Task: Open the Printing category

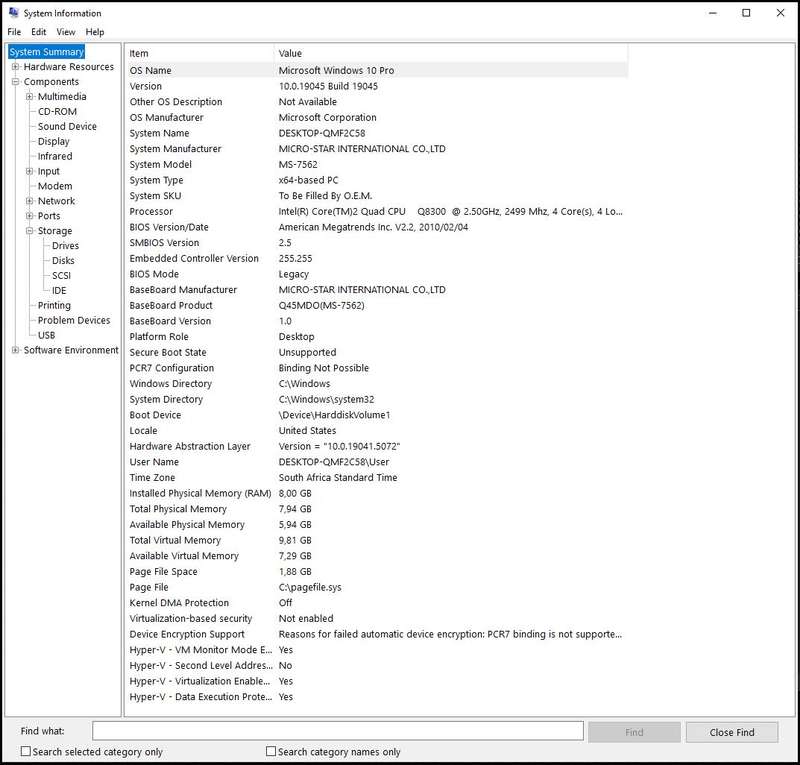Action: pyautogui.click(x=54, y=305)
